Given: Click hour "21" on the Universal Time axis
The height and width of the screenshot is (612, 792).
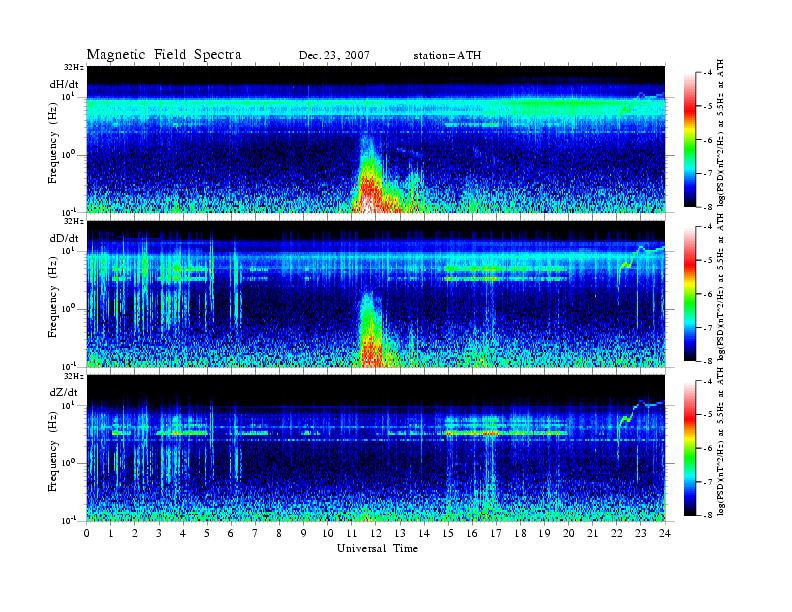Looking at the screenshot, I should tap(592, 533).
